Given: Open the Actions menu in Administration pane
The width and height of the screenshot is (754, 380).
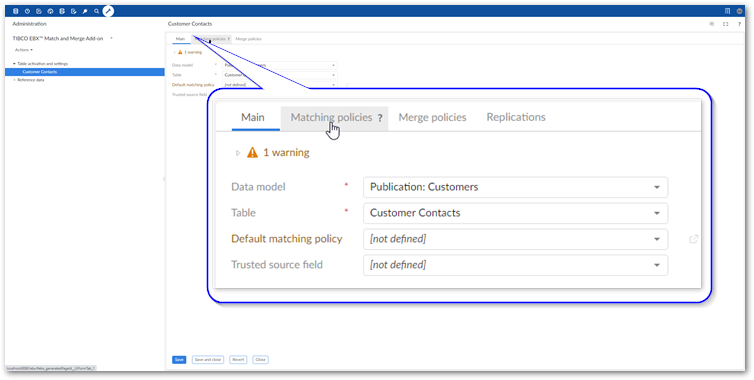Looking at the screenshot, I should click(24, 50).
